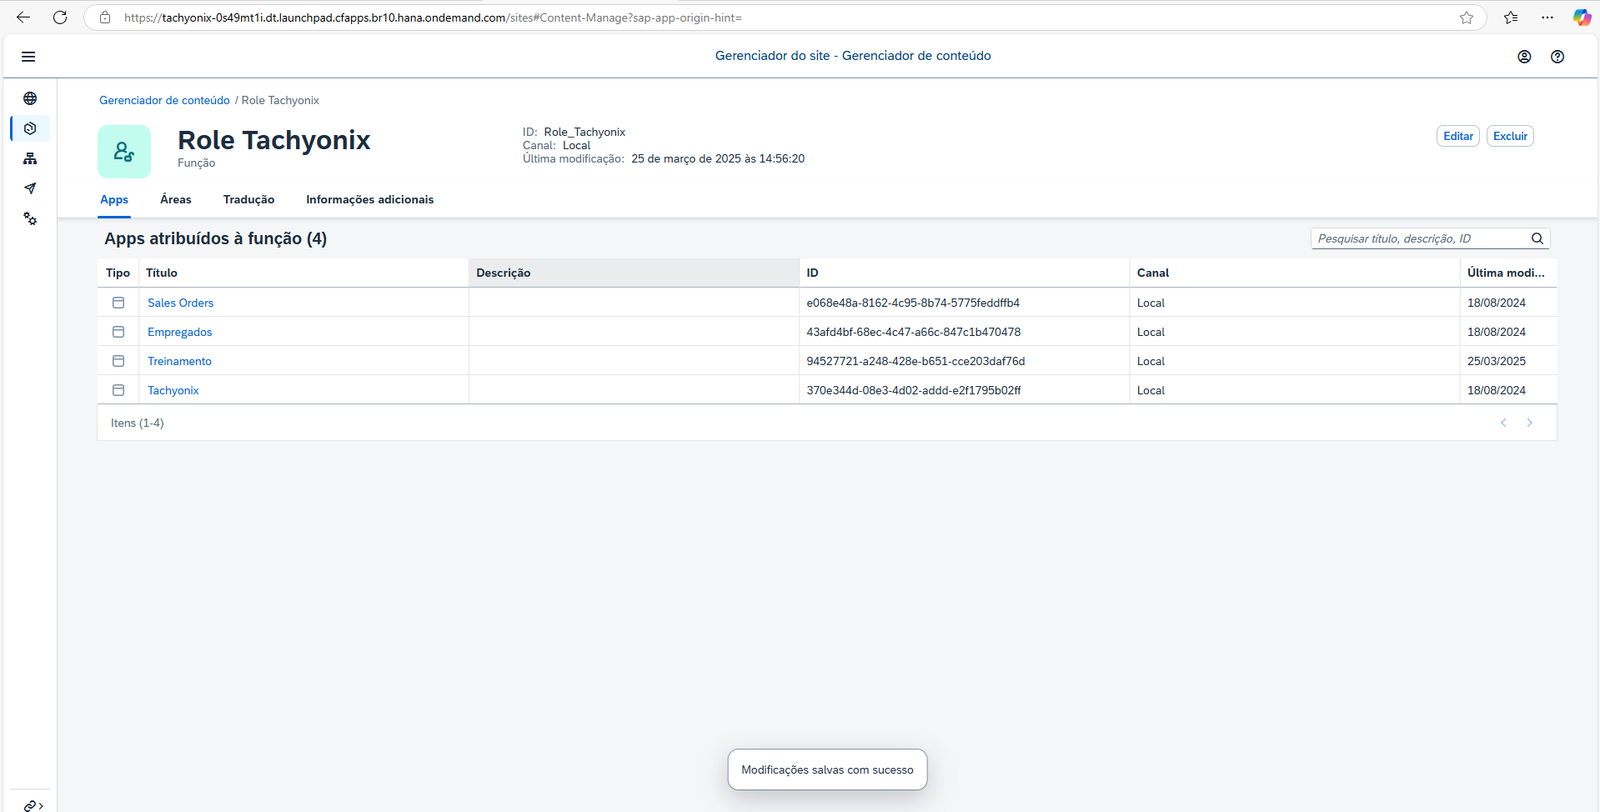Open the help question mark icon
The width and height of the screenshot is (1600, 812).
tap(1557, 57)
